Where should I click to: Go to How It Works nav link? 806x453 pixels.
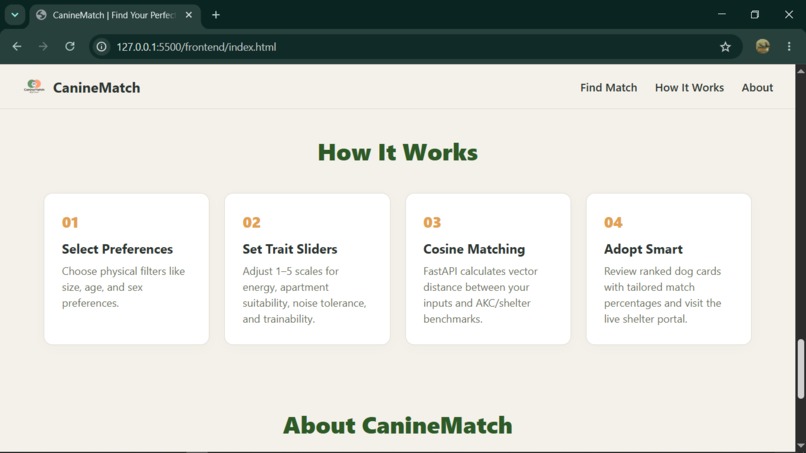[x=689, y=87]
